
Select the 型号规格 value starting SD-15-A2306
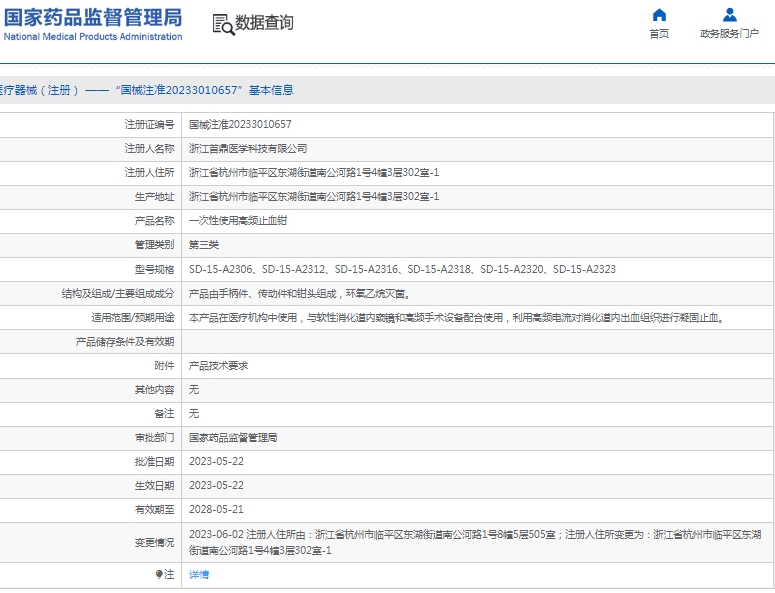coord(402,269)
